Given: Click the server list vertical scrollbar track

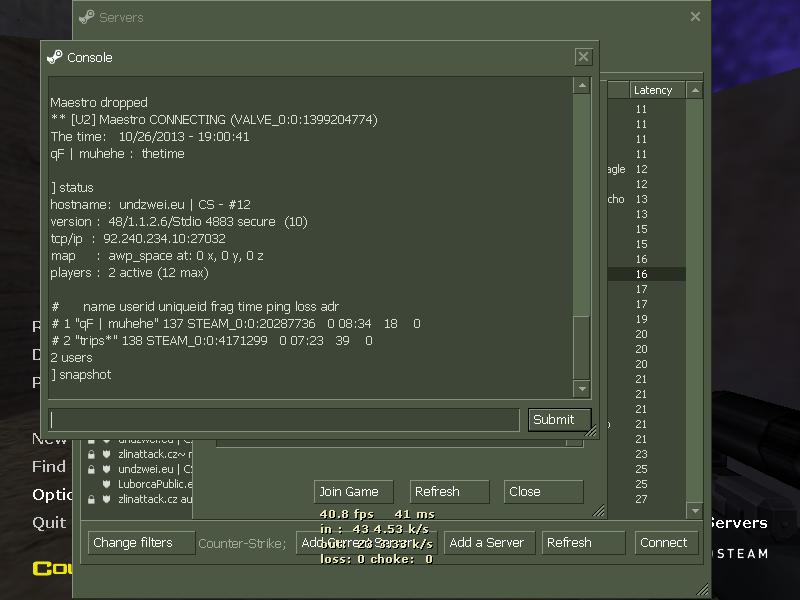Looking at the screenshot, I should (694, 300).
